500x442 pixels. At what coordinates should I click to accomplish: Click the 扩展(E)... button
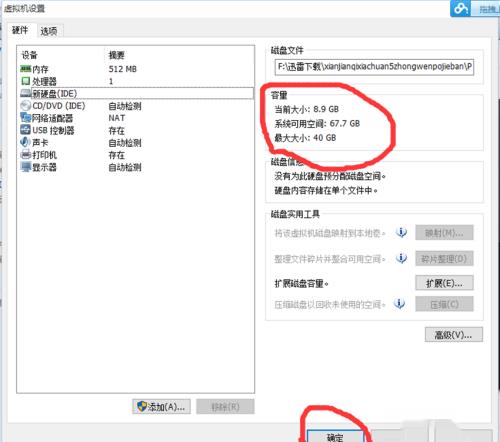[x=444, y=283]
